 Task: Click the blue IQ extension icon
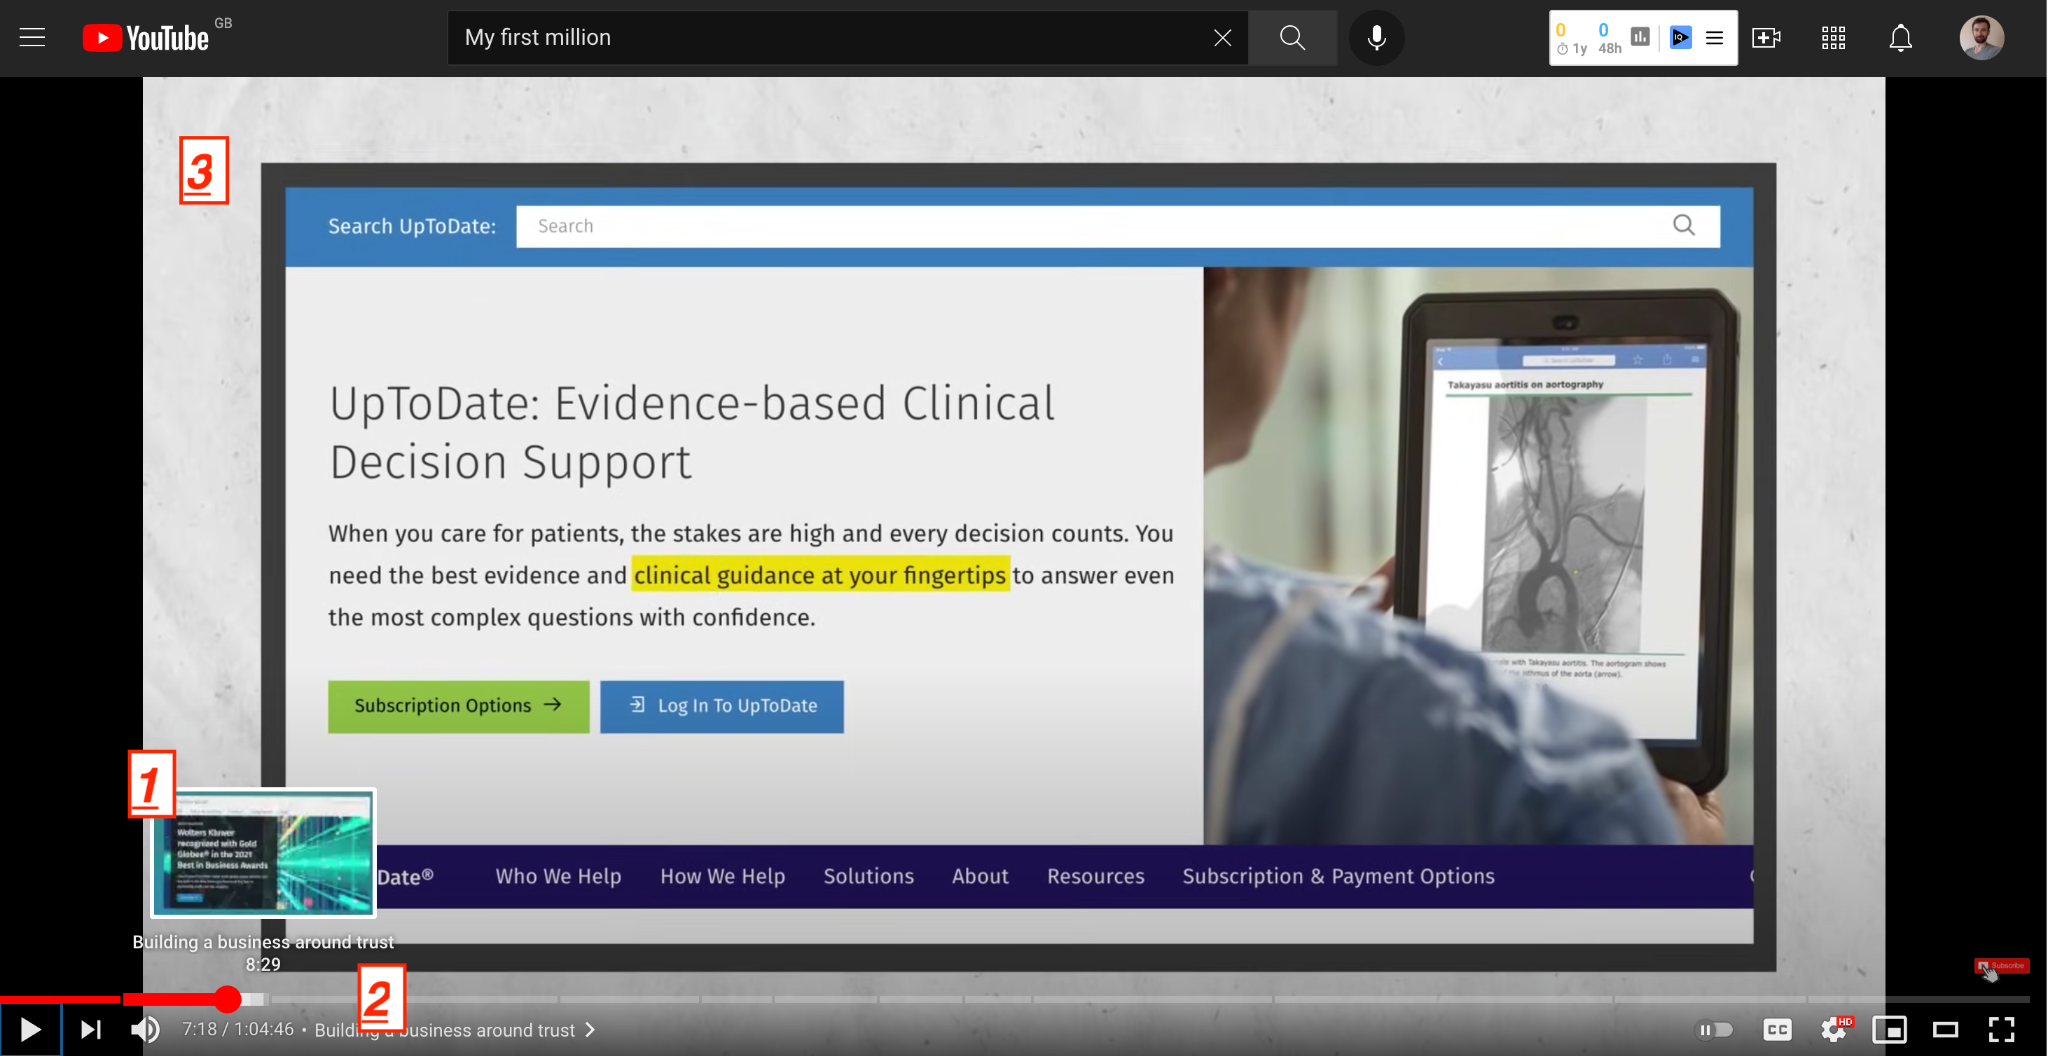click(x=1680, y=38)
